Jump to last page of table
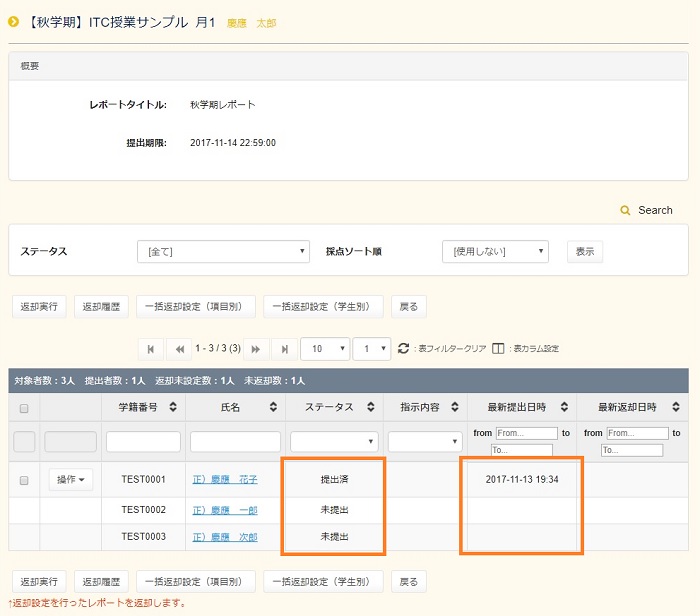This screenshot has width=700, height=616. tap(285, 349)
